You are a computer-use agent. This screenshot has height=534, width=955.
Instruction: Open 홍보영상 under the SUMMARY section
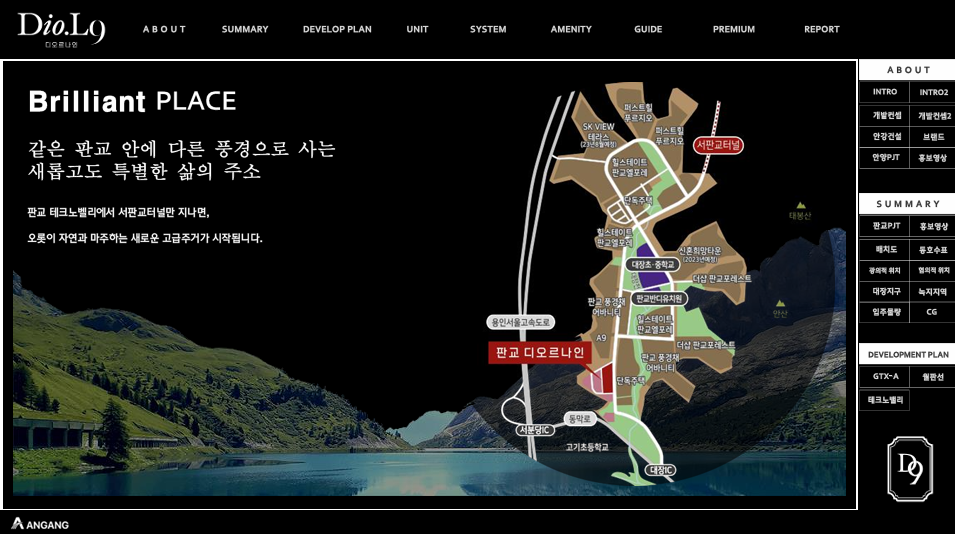point(933,226)
